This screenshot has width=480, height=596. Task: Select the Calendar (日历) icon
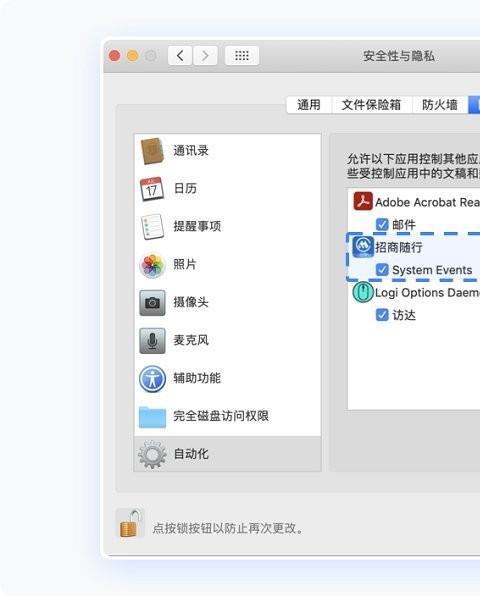pos(152,189)
